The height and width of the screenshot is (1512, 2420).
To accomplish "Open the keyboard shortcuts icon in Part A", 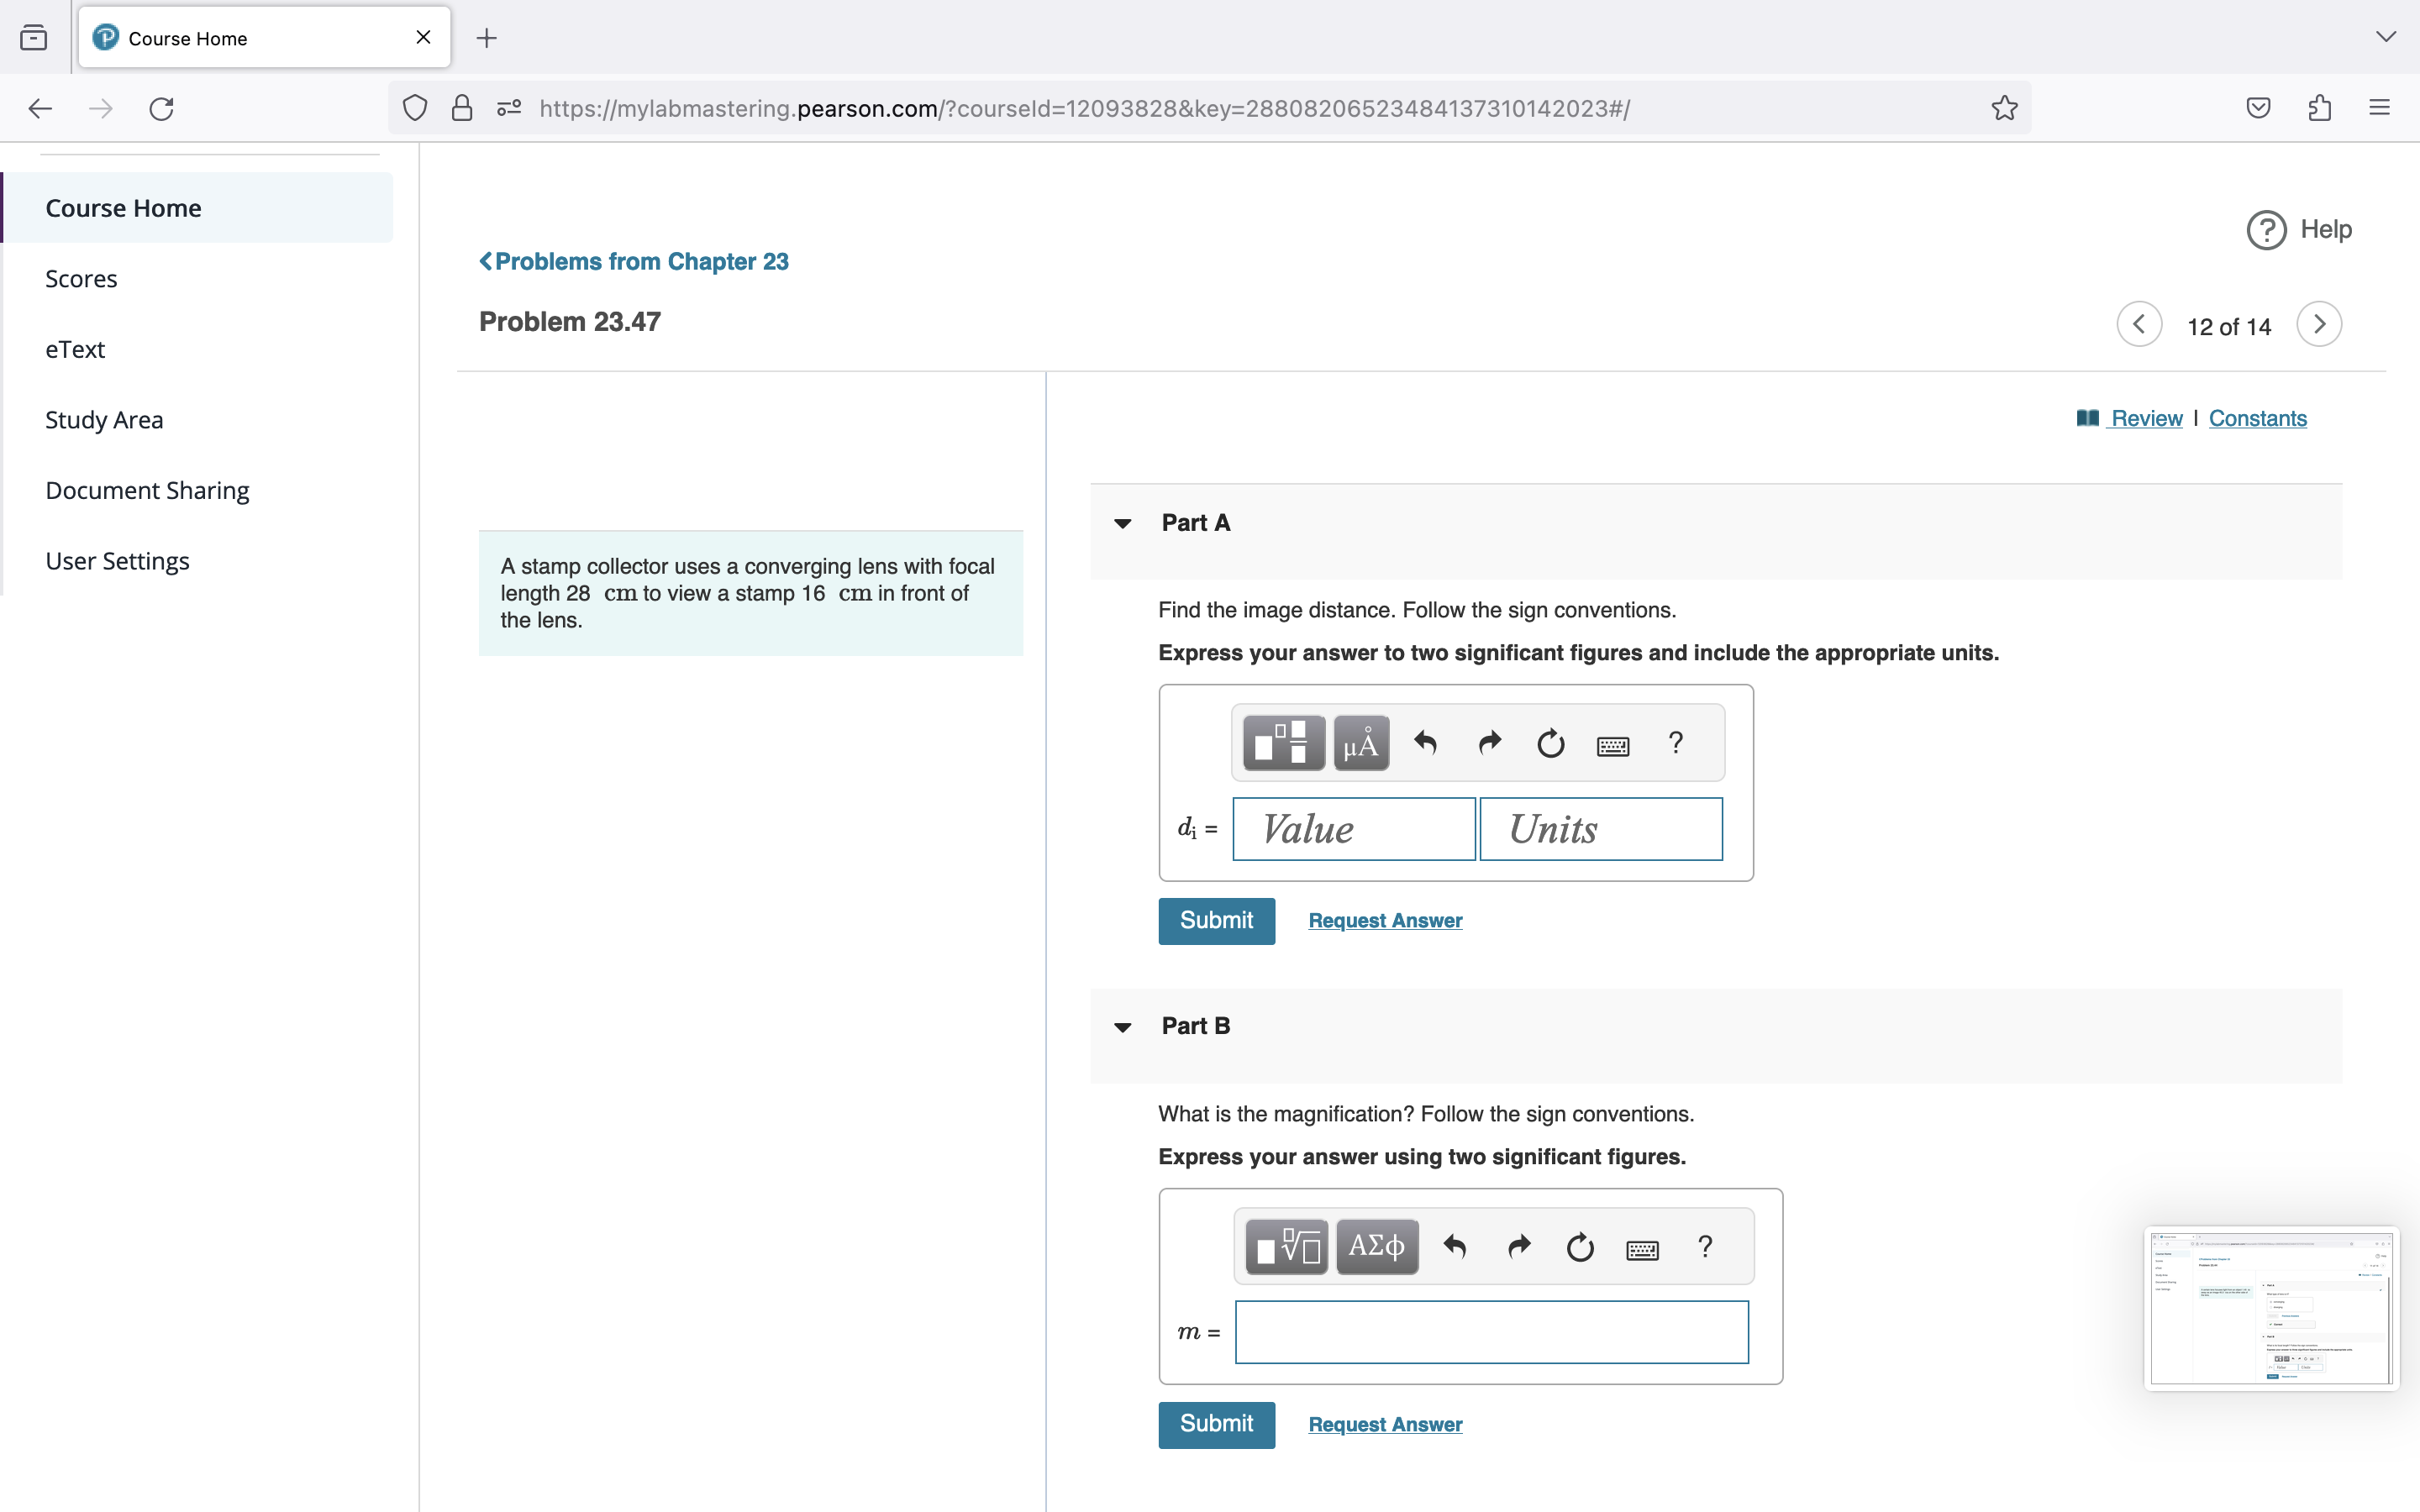I will [1613, 743].
